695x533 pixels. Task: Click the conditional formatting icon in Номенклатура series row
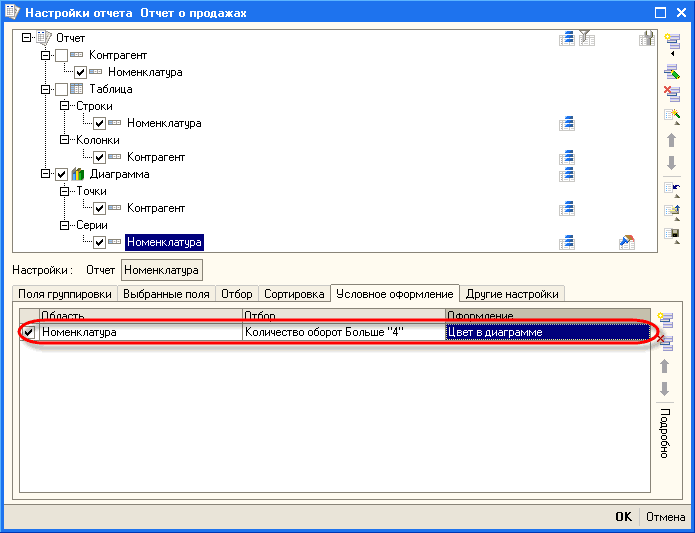(627, 242)
